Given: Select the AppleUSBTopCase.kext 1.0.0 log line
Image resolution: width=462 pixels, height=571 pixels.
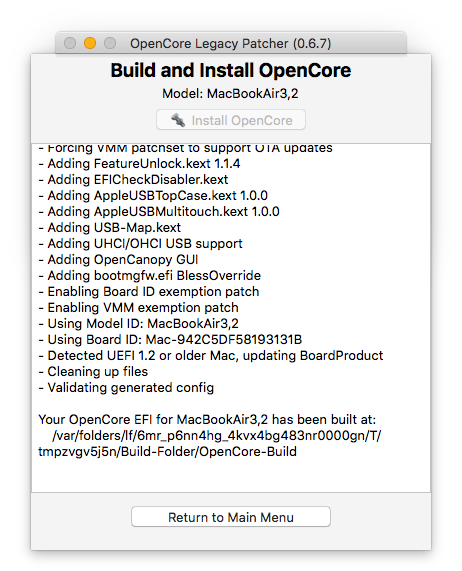Looking at the screenshot, I should [x=153, y=196].
